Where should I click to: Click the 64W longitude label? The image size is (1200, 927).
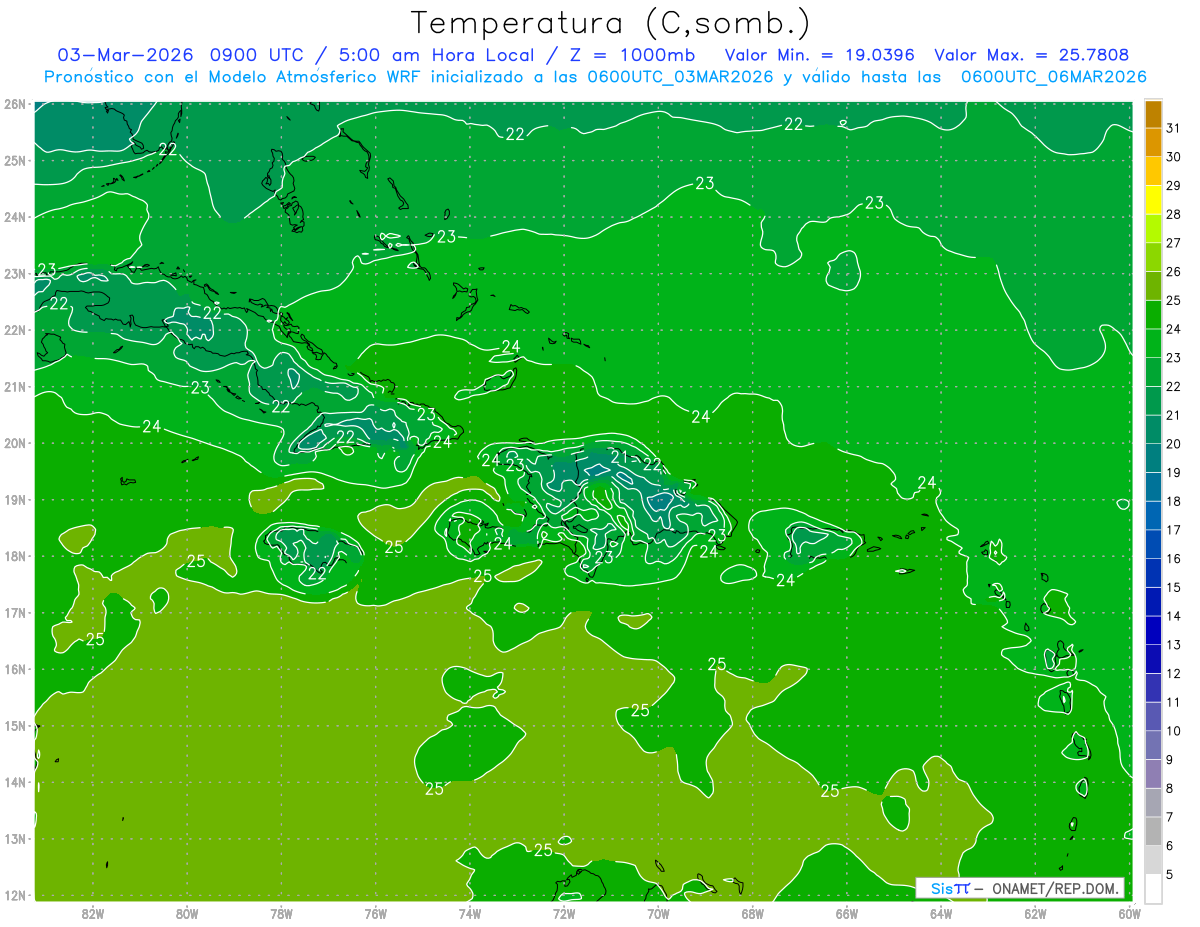(x=941, y=913)
